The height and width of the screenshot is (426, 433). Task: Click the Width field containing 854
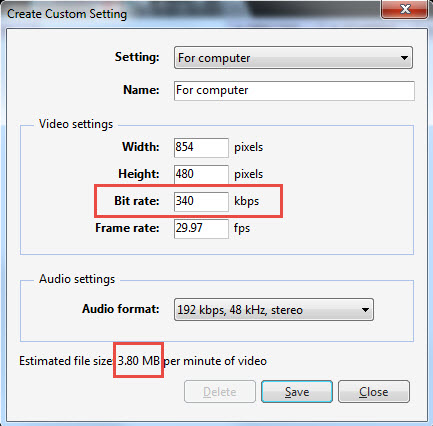click(201, 147)
